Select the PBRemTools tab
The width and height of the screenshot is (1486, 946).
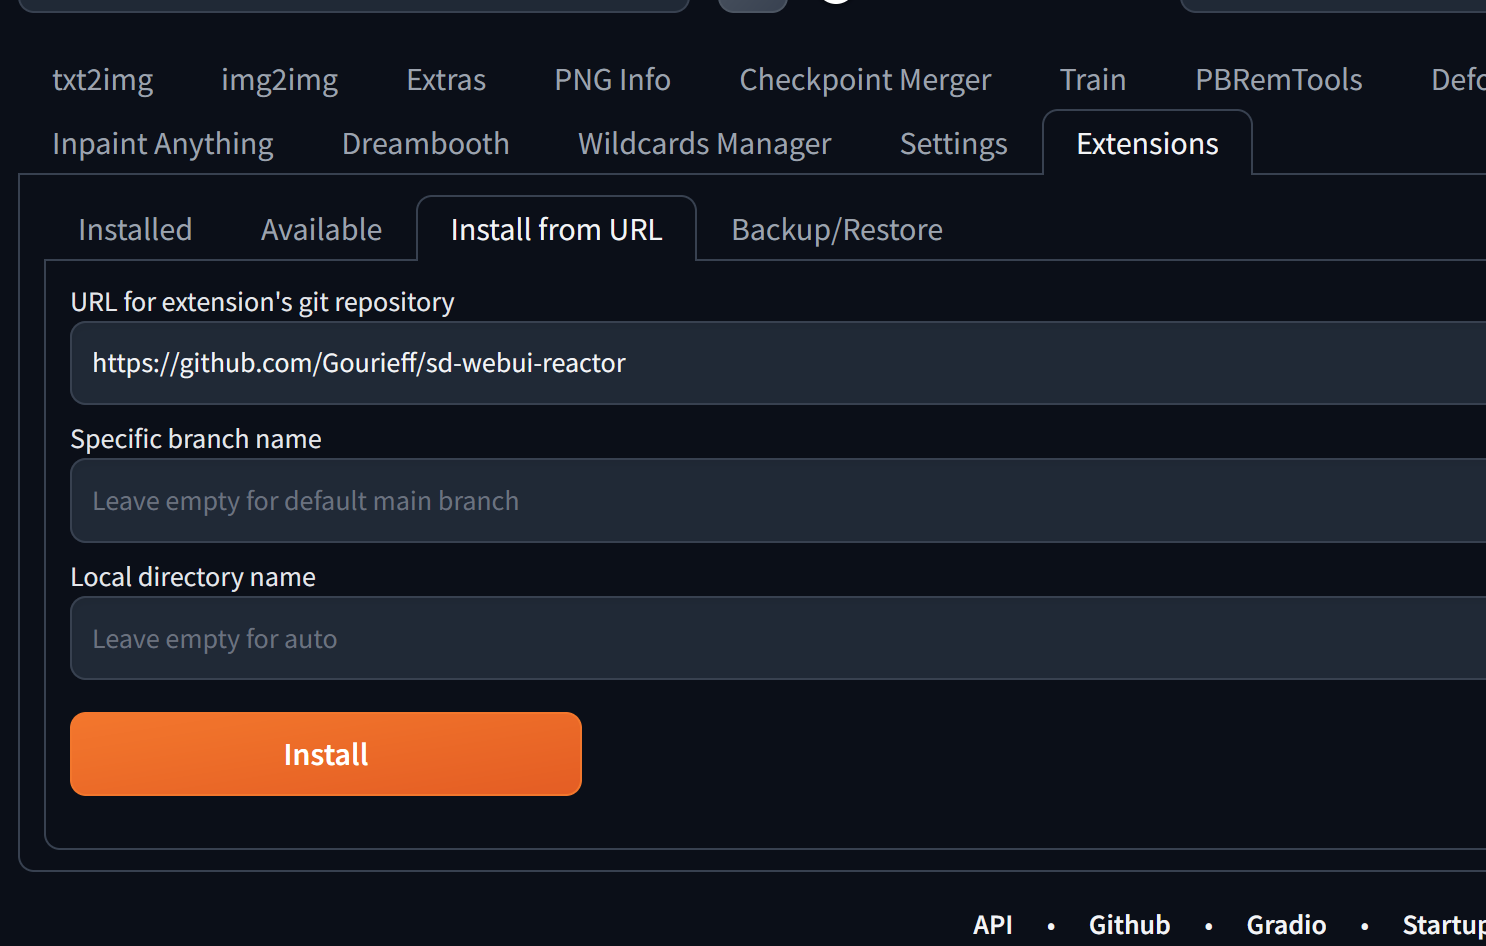coord(1278,80)
